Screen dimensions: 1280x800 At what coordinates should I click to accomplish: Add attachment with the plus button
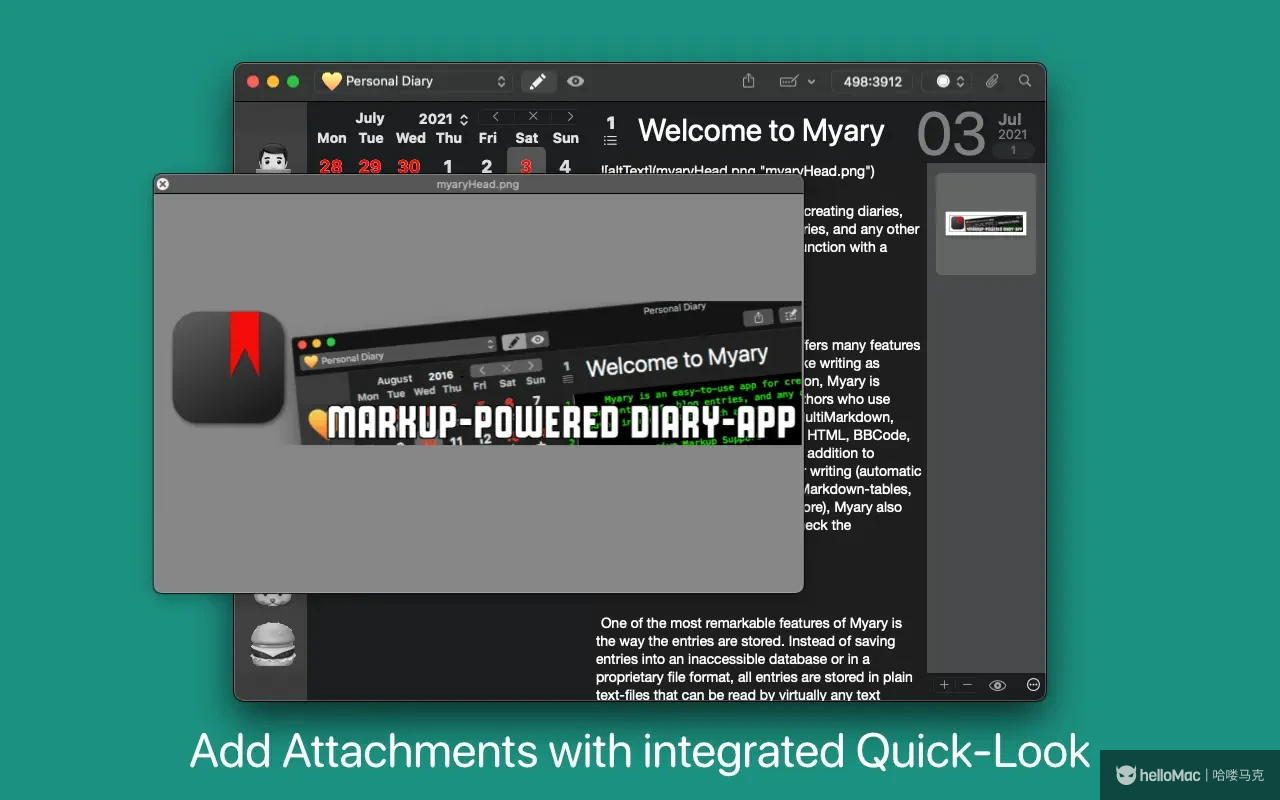[x=944, y=685]
